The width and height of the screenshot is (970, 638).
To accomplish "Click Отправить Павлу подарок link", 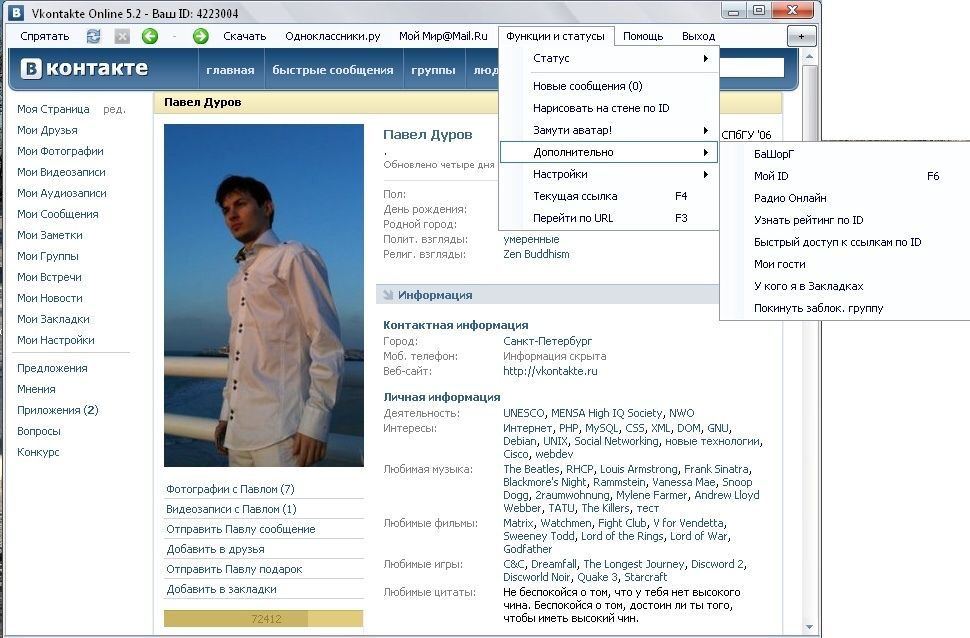I will tap(234, 569).
